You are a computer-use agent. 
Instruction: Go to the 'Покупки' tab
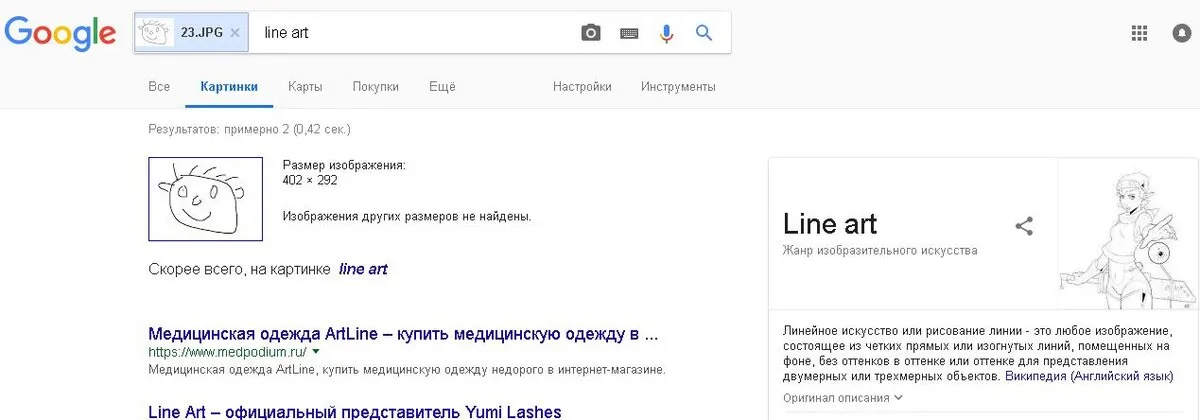[375, 87]
